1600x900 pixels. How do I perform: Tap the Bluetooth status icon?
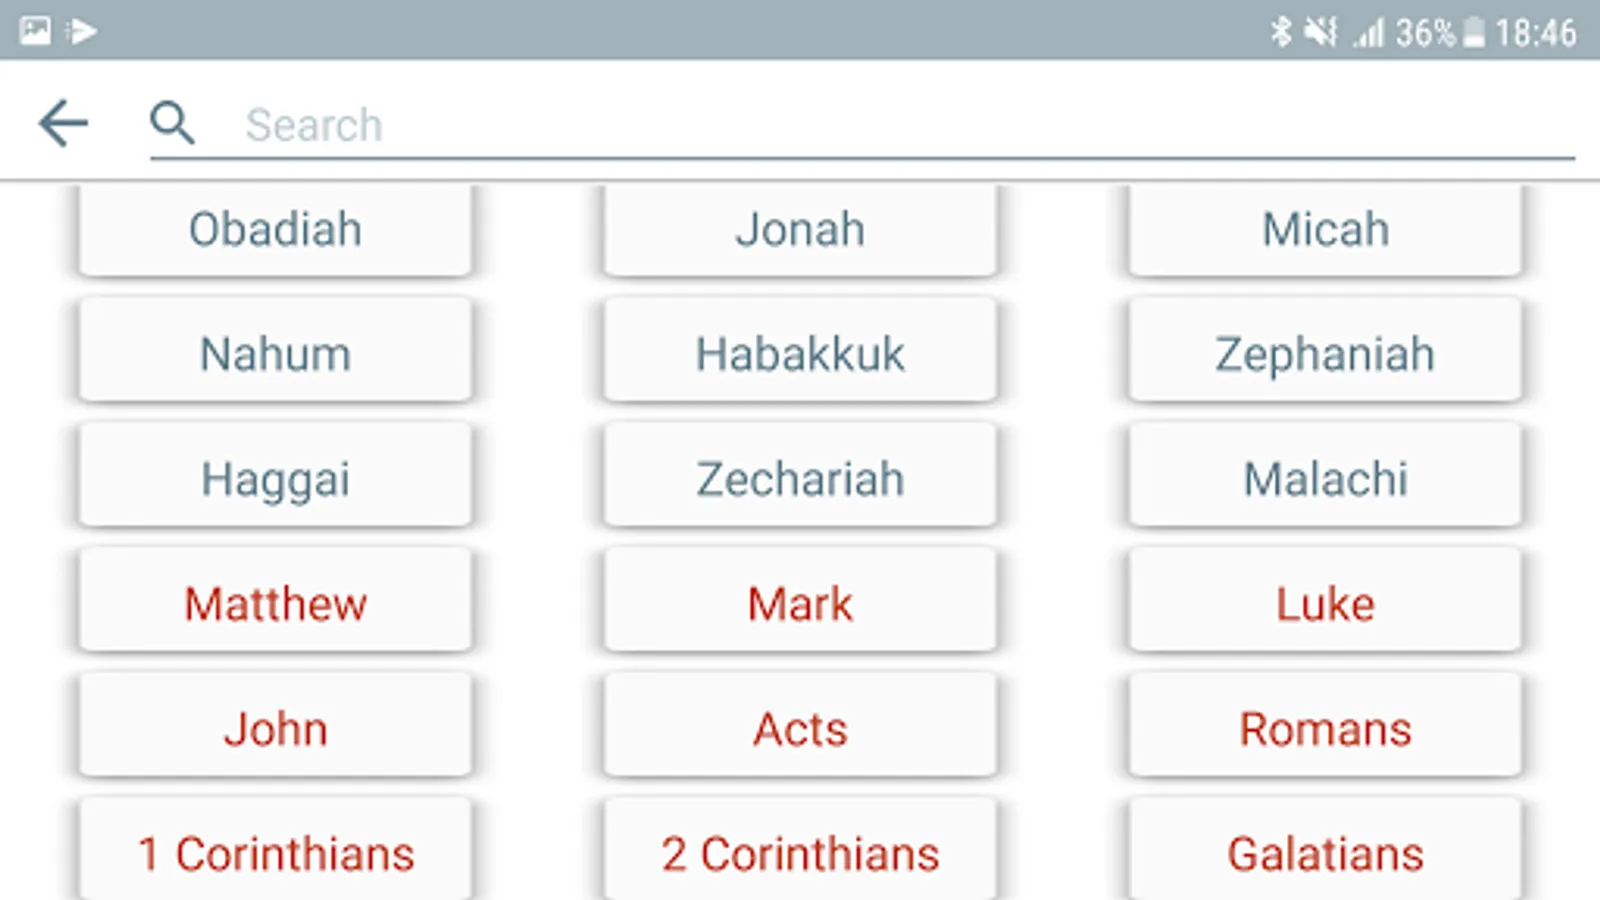1281,32
